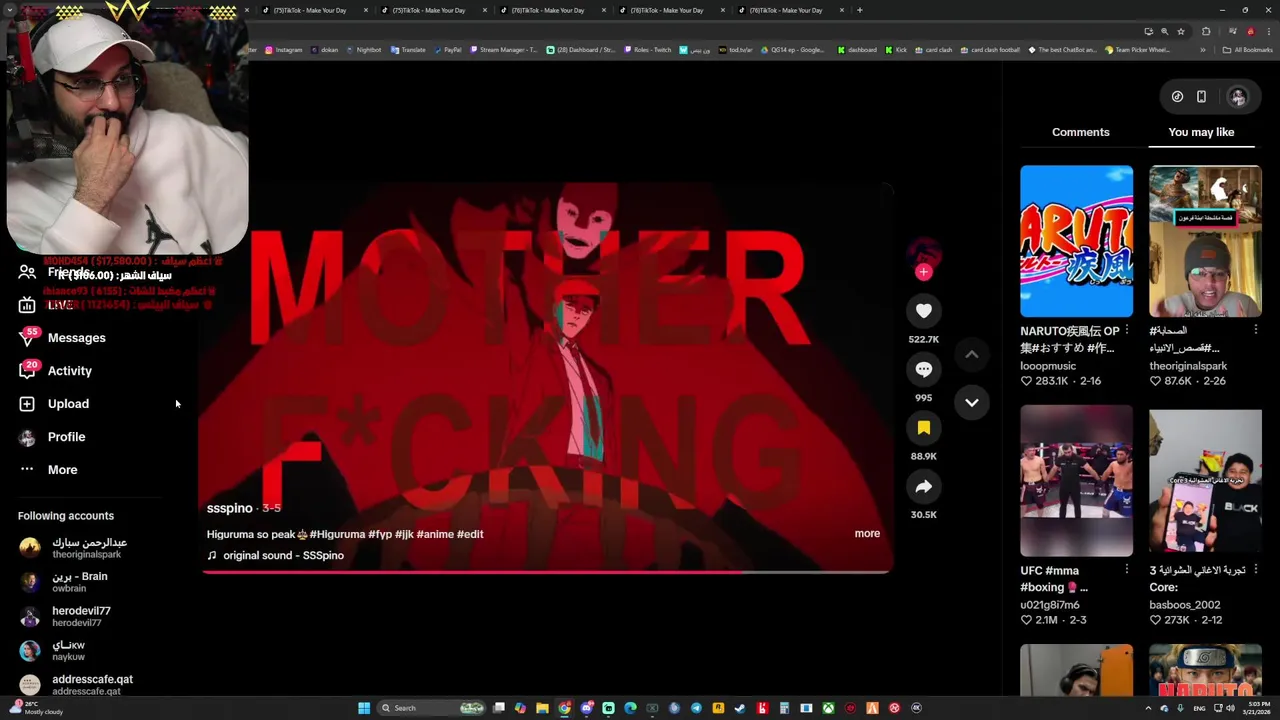Open the Nightbot bookmark
The width and height of the screenshot is (1280, 720).
coord(363,50)
